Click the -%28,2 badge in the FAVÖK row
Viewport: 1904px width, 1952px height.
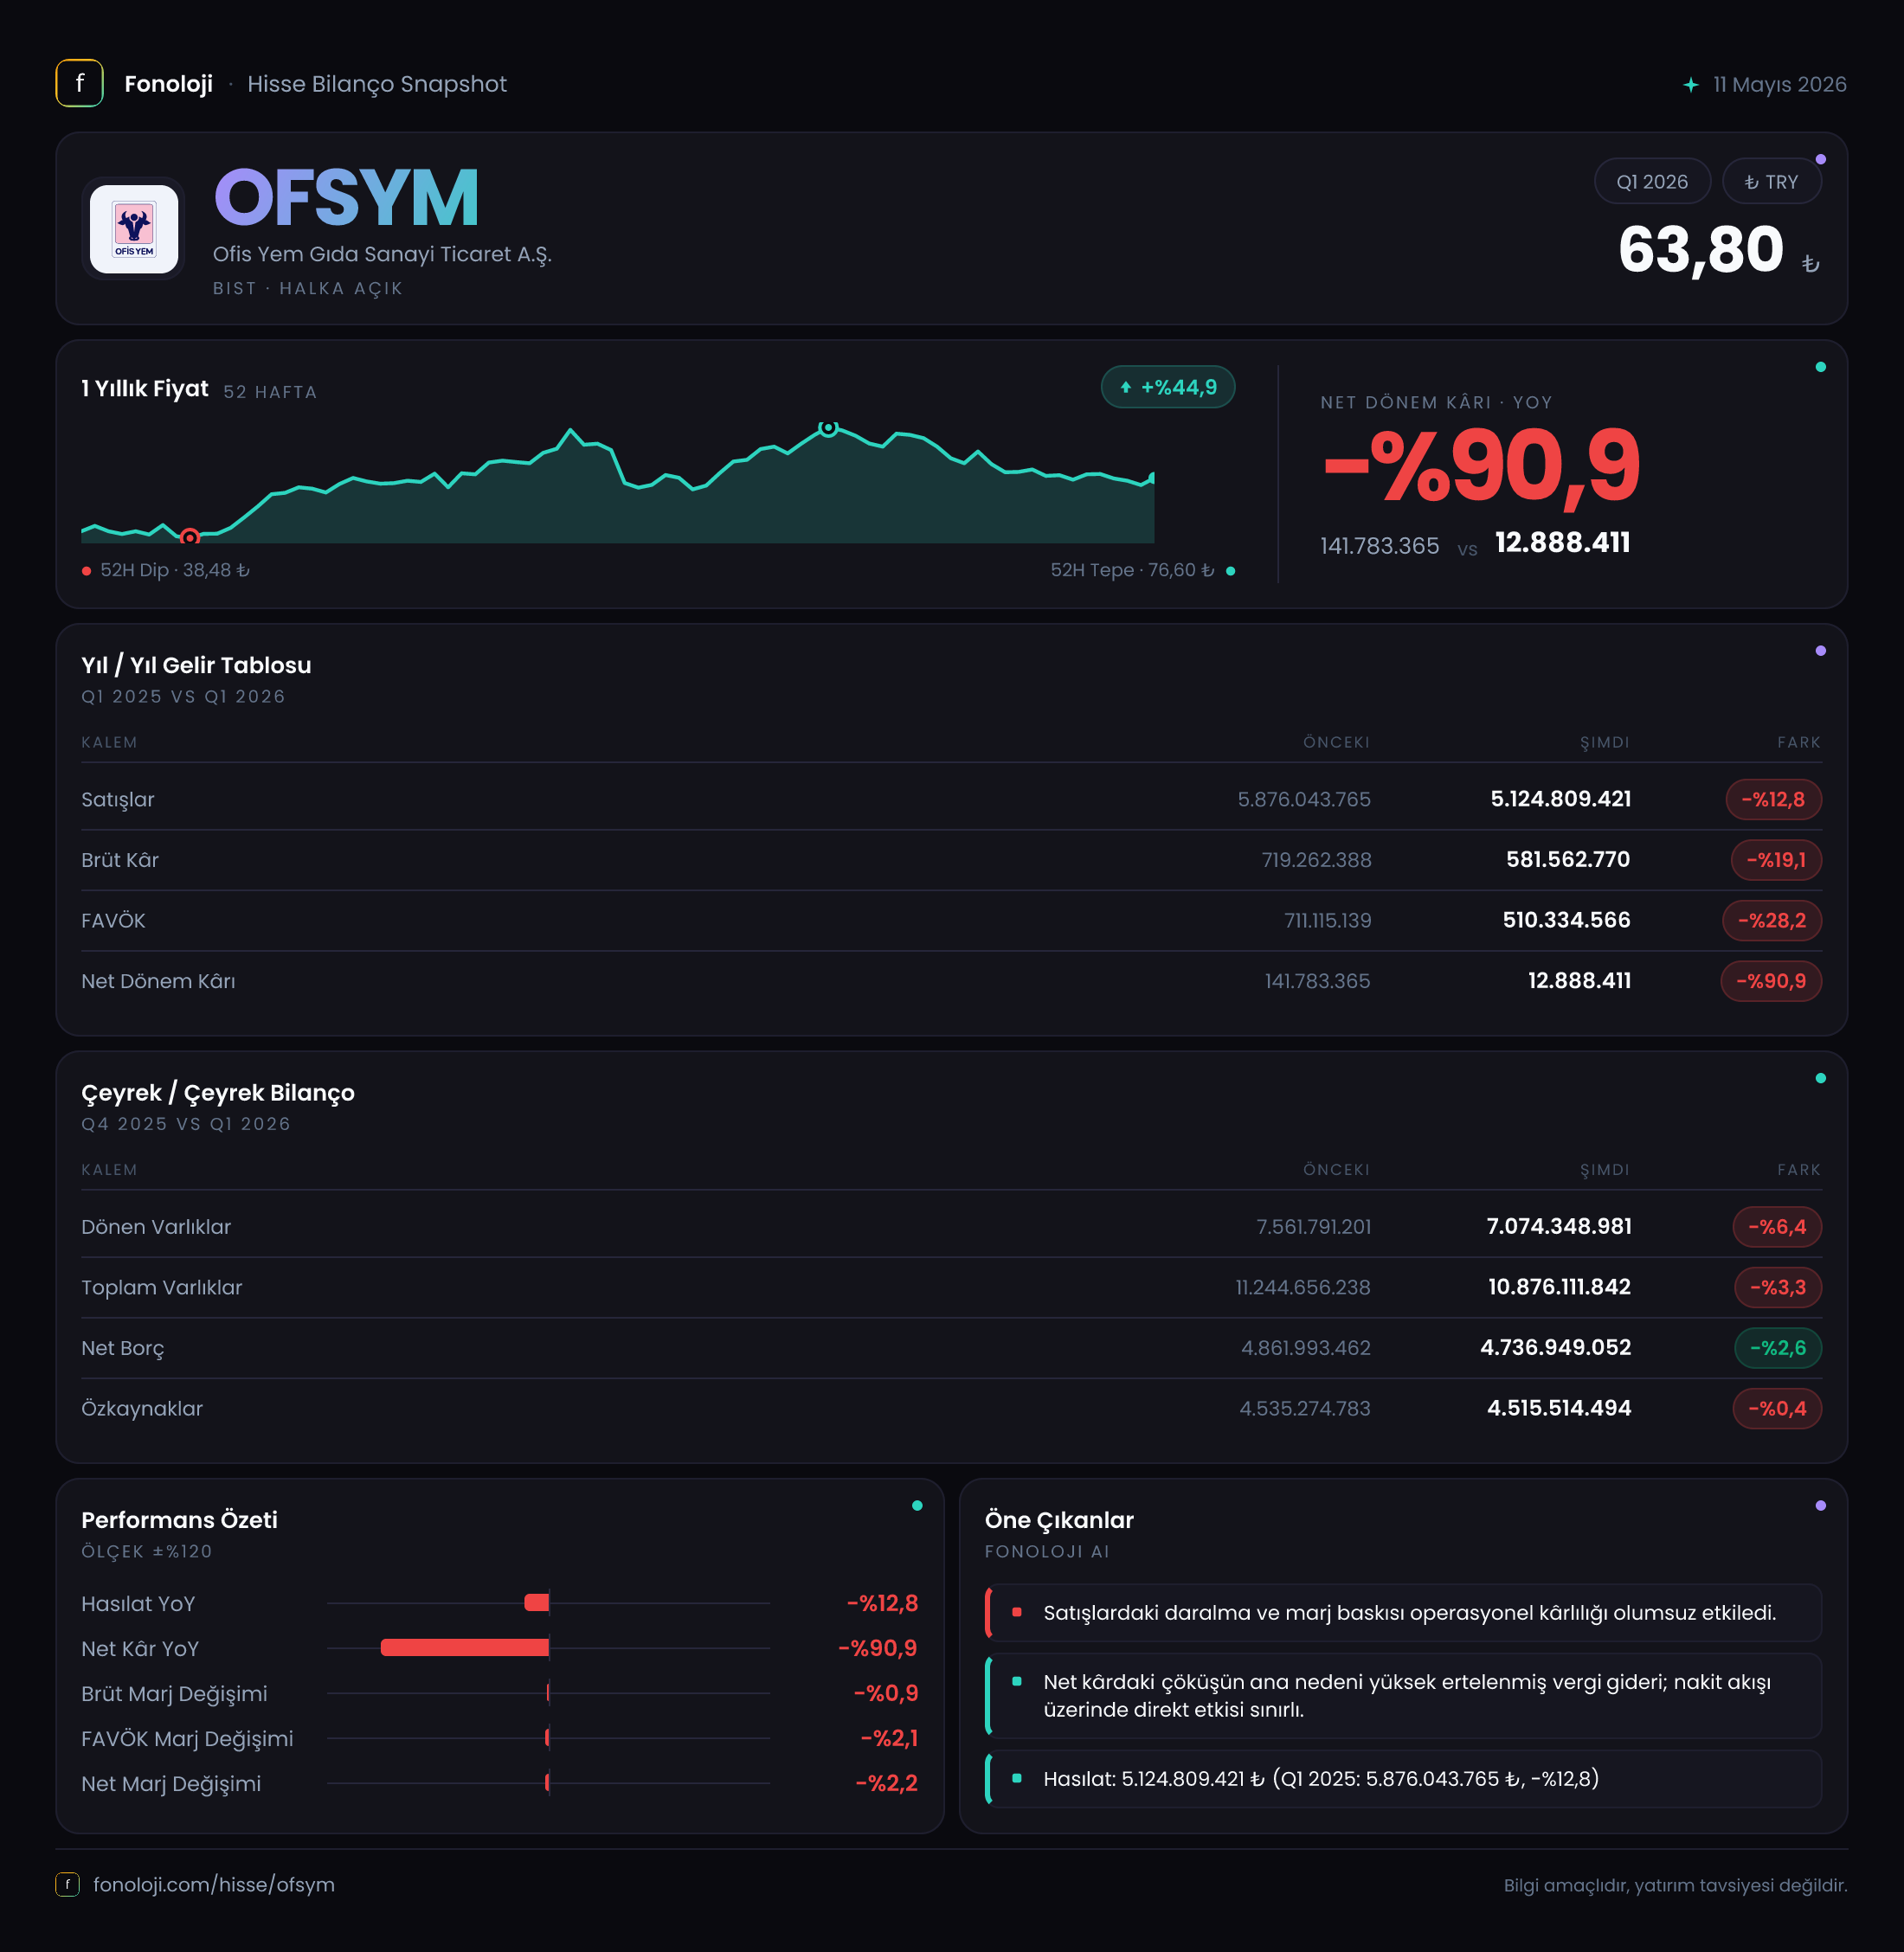click(x=1772, y=921)
